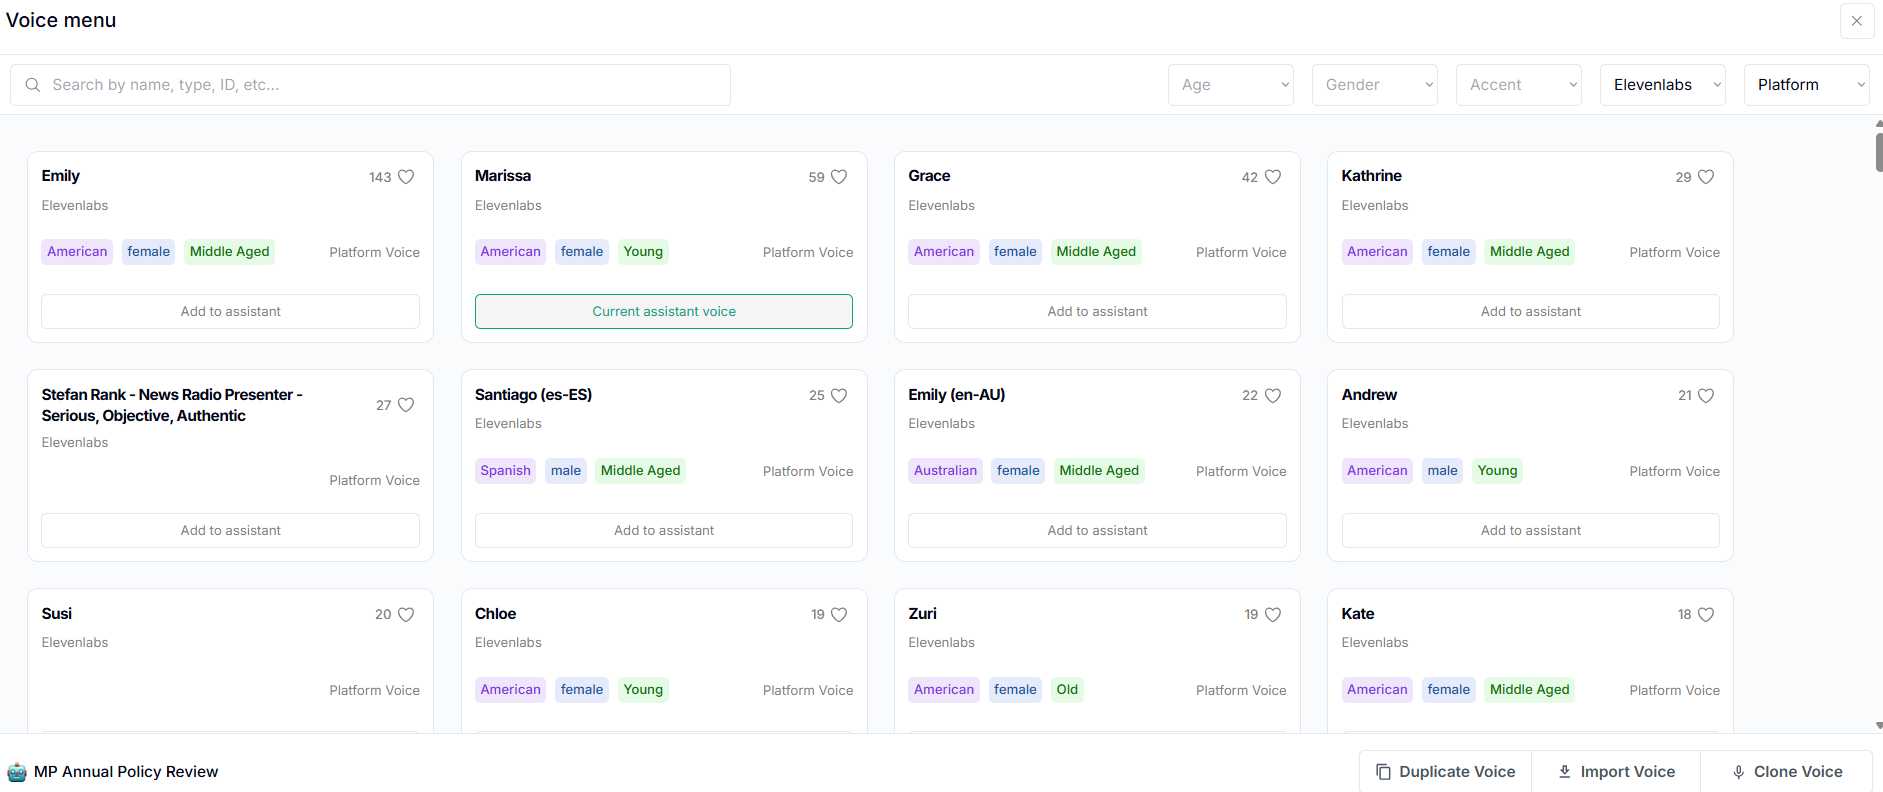Select the Chloe voice name

point(495,614)
